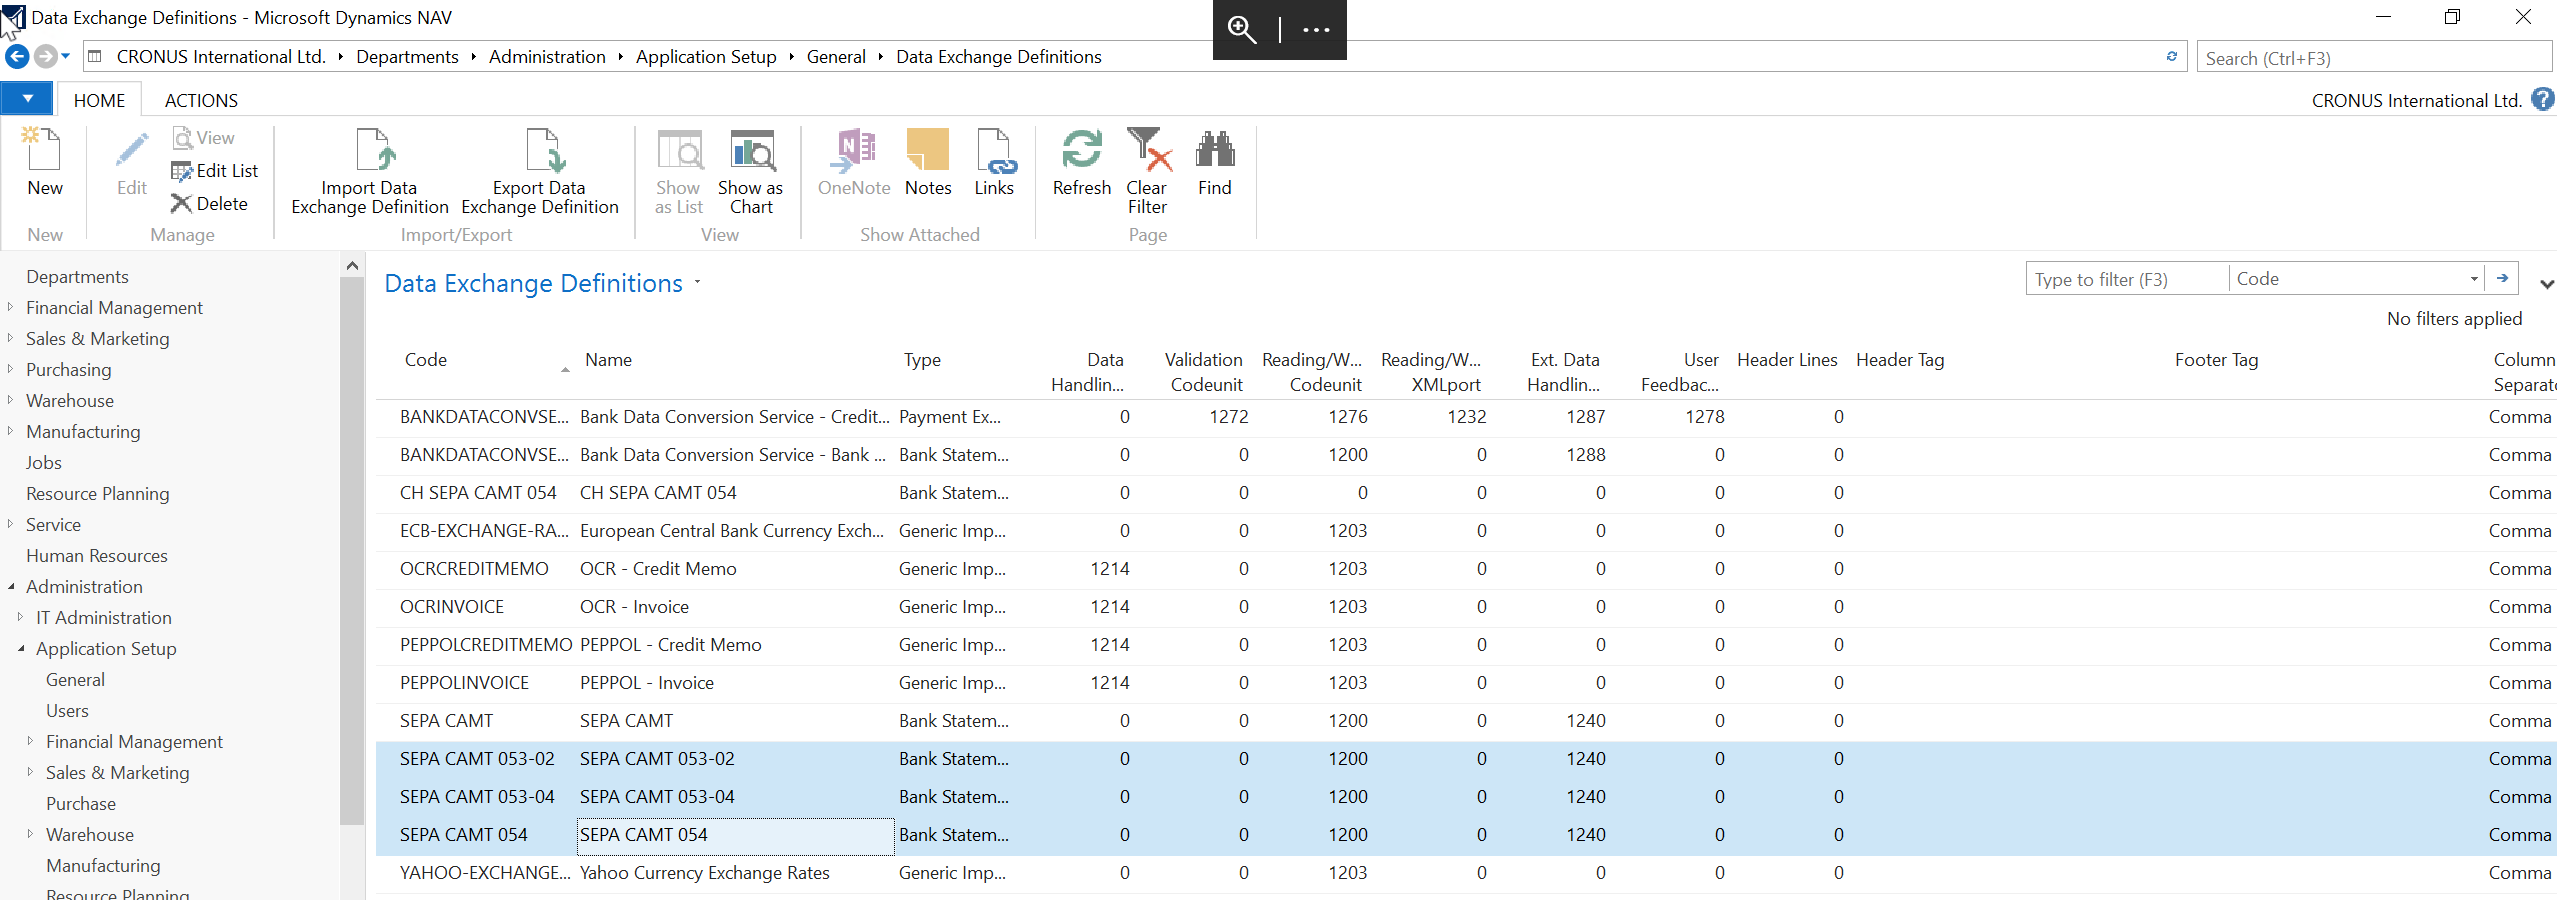Select the OCRCREDITMEMO code cell
This screenshot has height=900, width=2557.
point(474,569)
